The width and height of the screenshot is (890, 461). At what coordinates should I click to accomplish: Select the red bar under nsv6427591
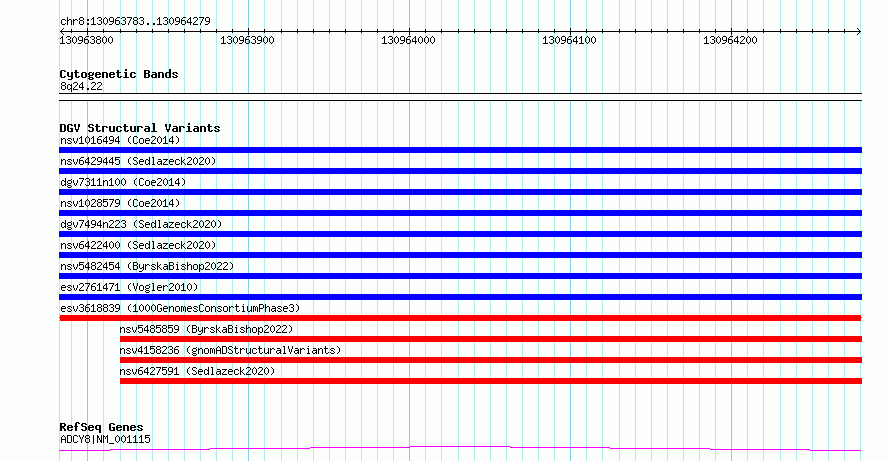(491, 381)
